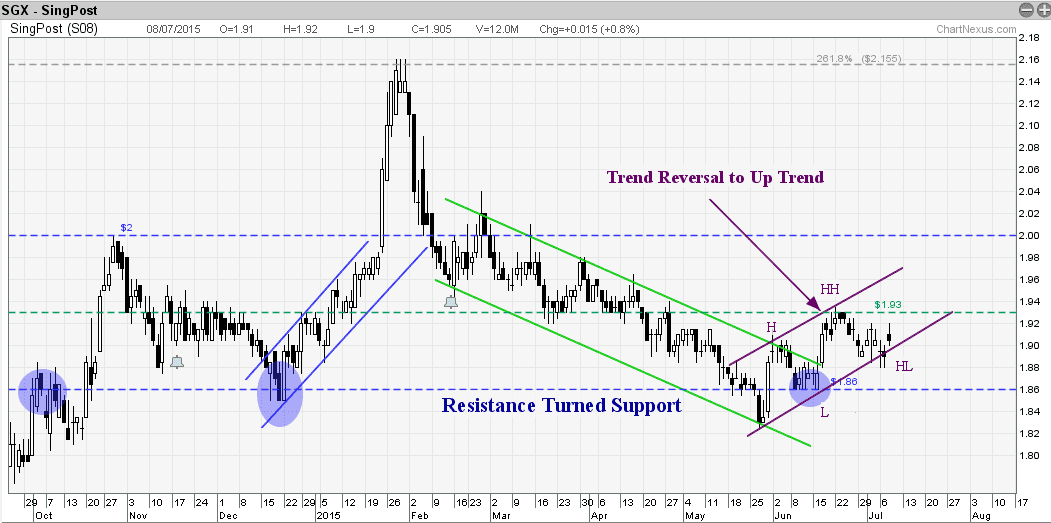Click the green $1.93 resistance label
The width and height of the screenshot is (1051, 523).
point(888,304)
